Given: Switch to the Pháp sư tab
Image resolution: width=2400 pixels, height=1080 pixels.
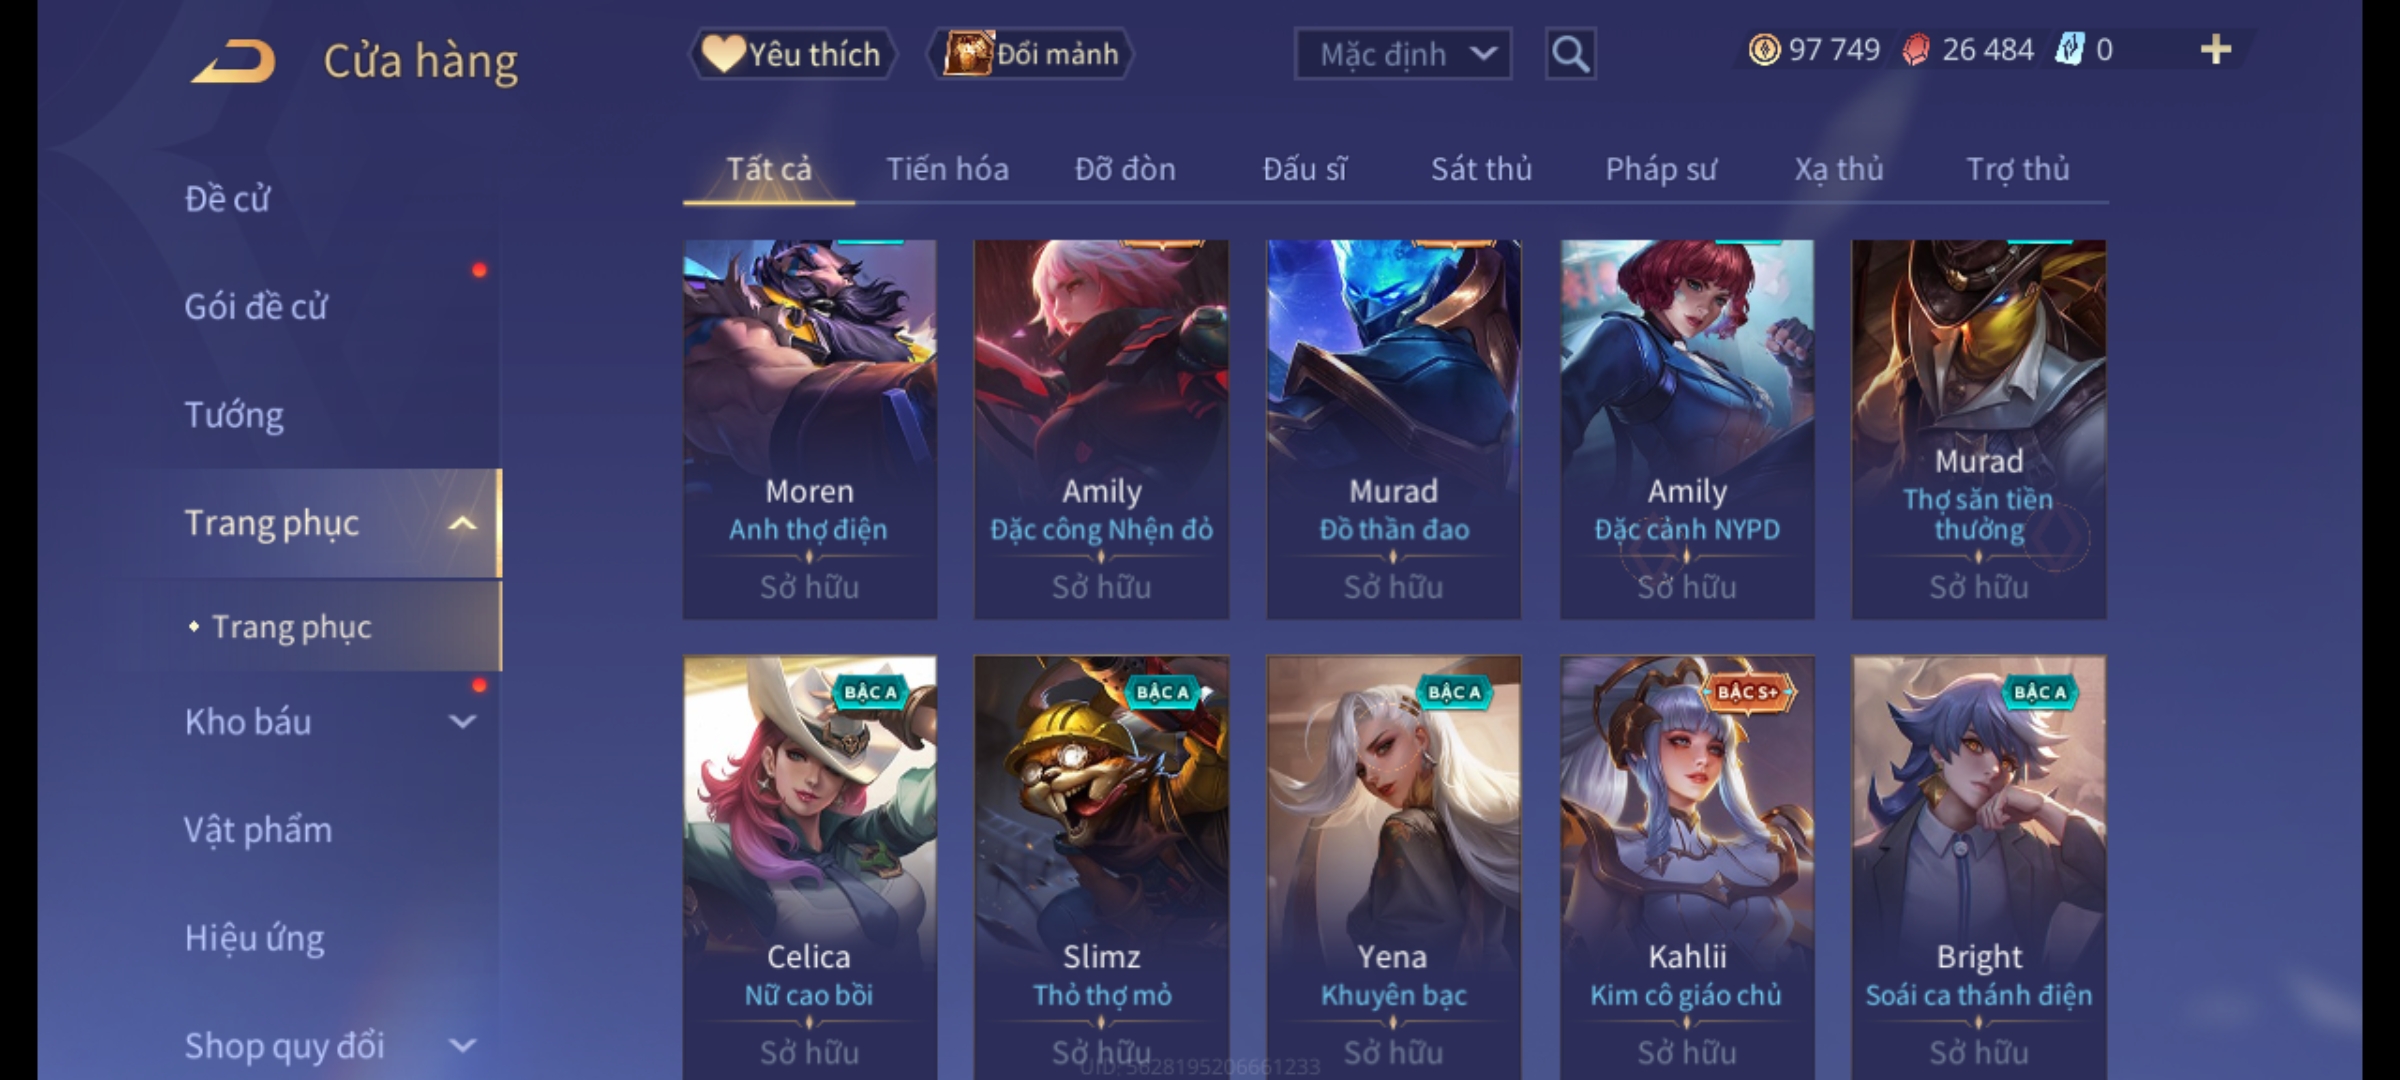Looking at the screenshot, I should [x=1661, y=169].
